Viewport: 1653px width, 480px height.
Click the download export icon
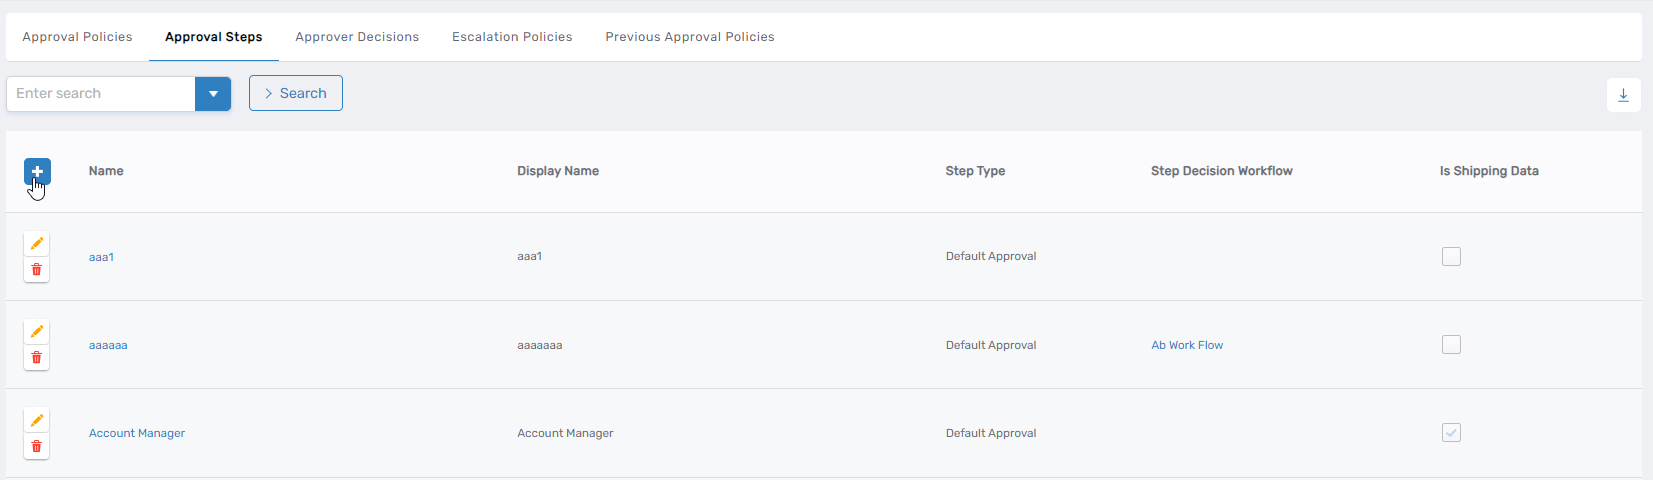point(1623,95)
